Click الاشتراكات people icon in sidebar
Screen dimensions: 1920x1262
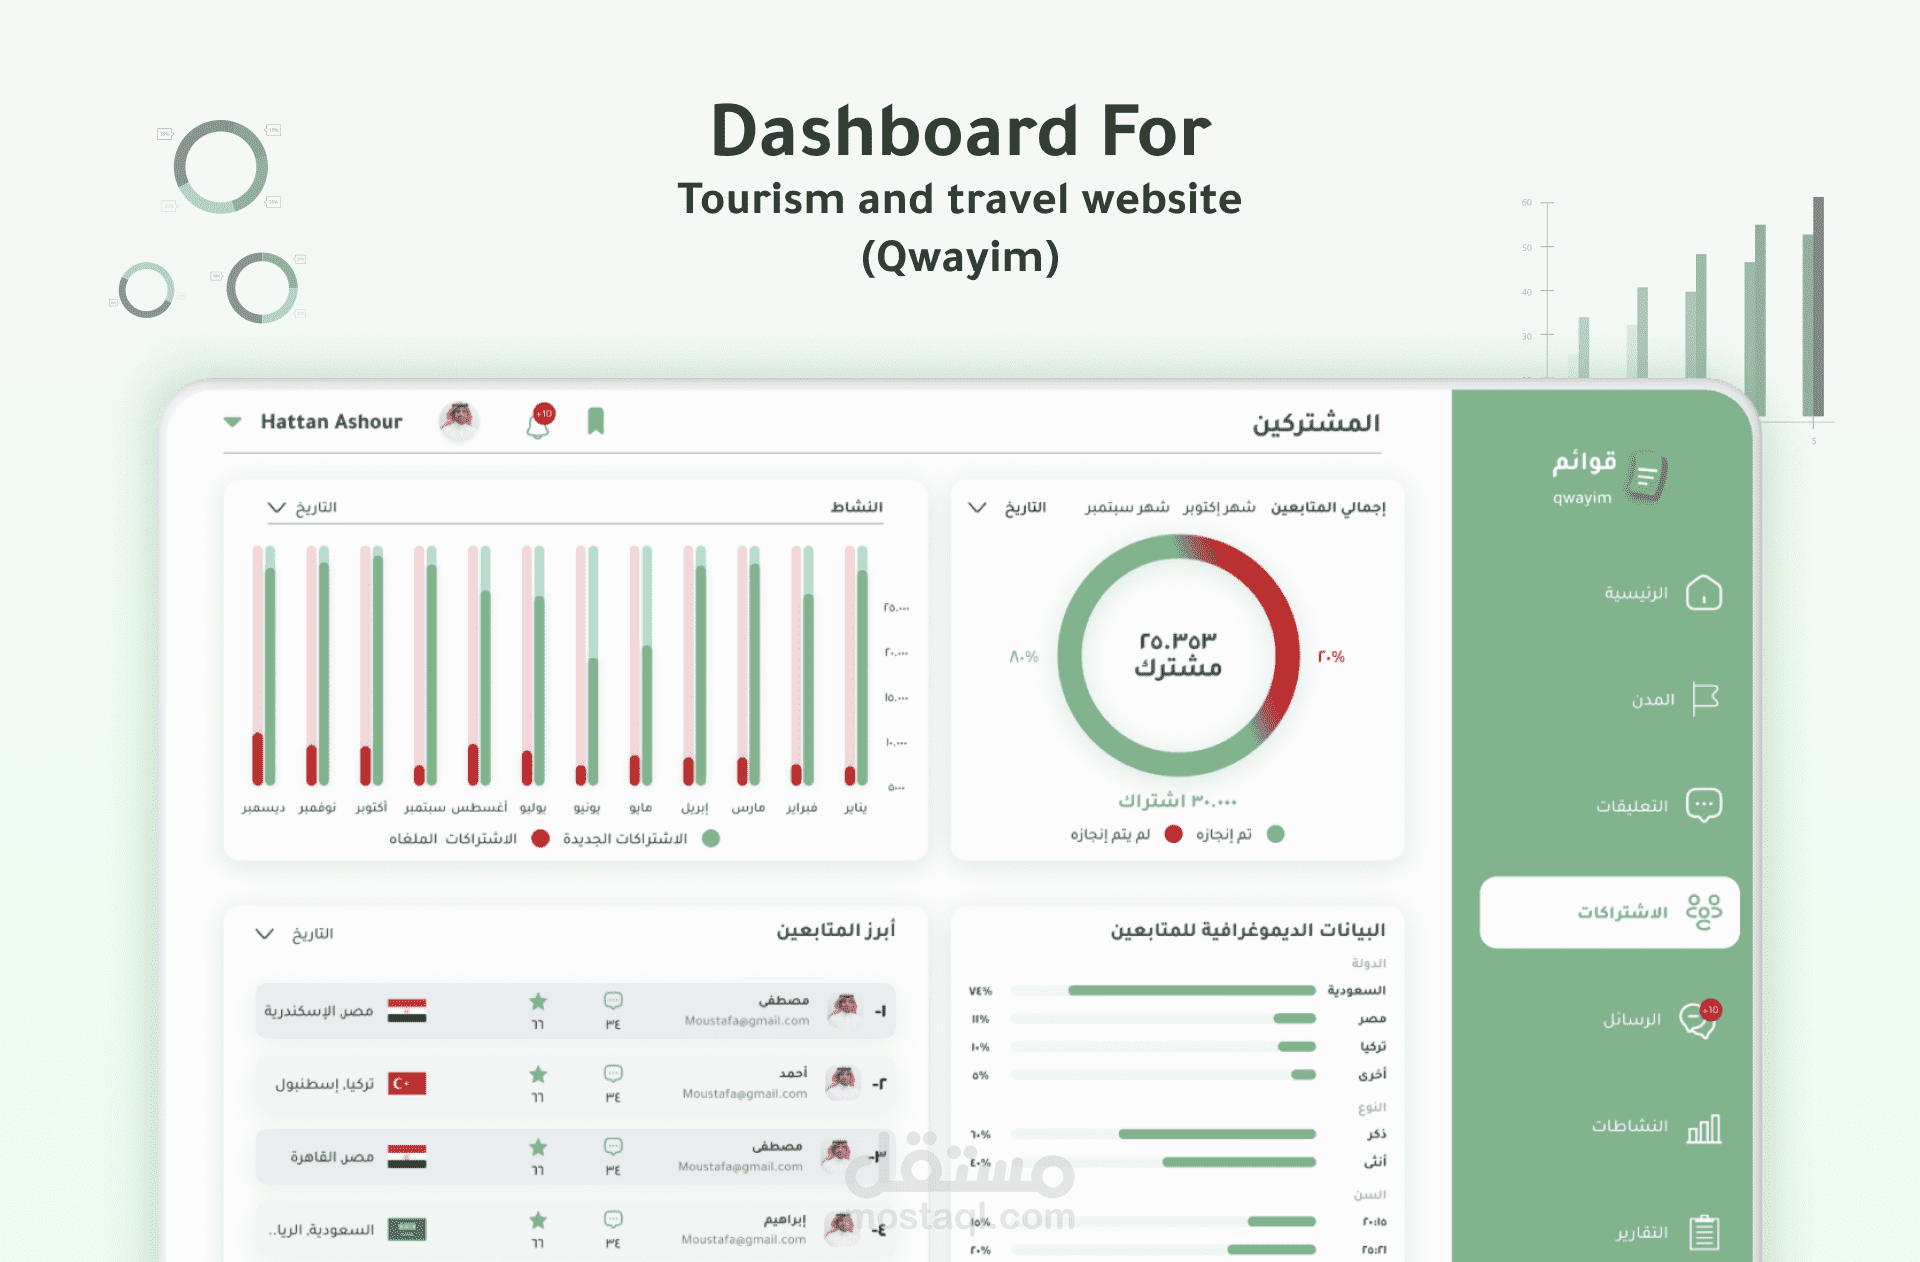pyautogui.click(x=1704, y=912)
